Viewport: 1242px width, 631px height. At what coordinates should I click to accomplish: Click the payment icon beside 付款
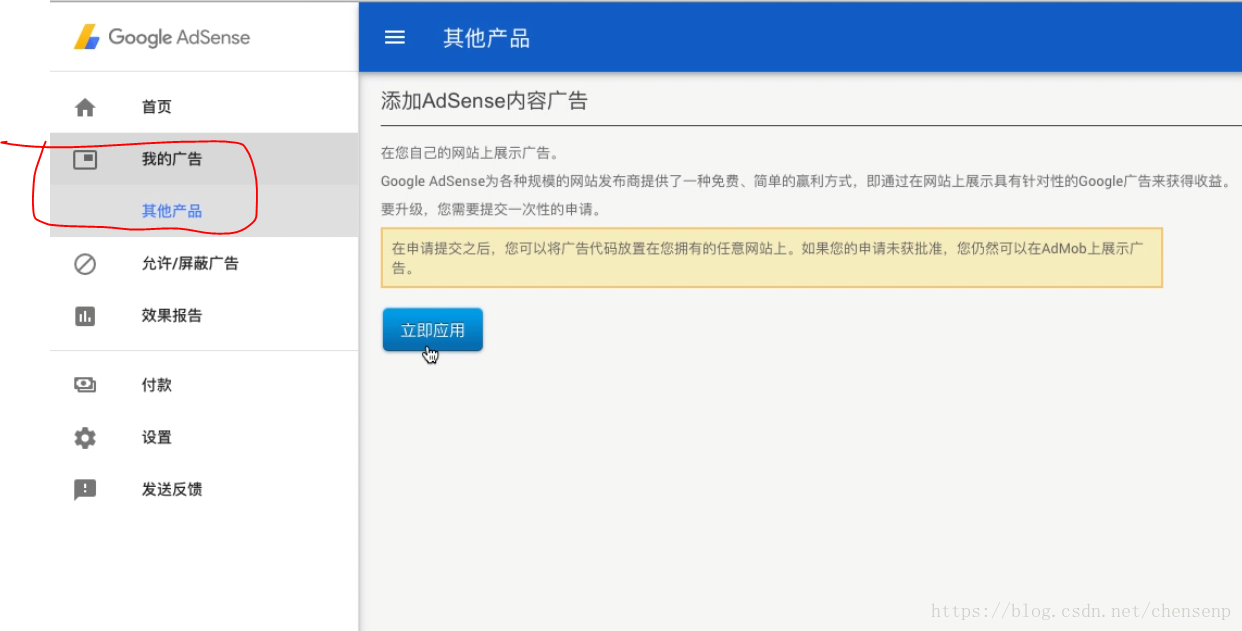point(85,385)
